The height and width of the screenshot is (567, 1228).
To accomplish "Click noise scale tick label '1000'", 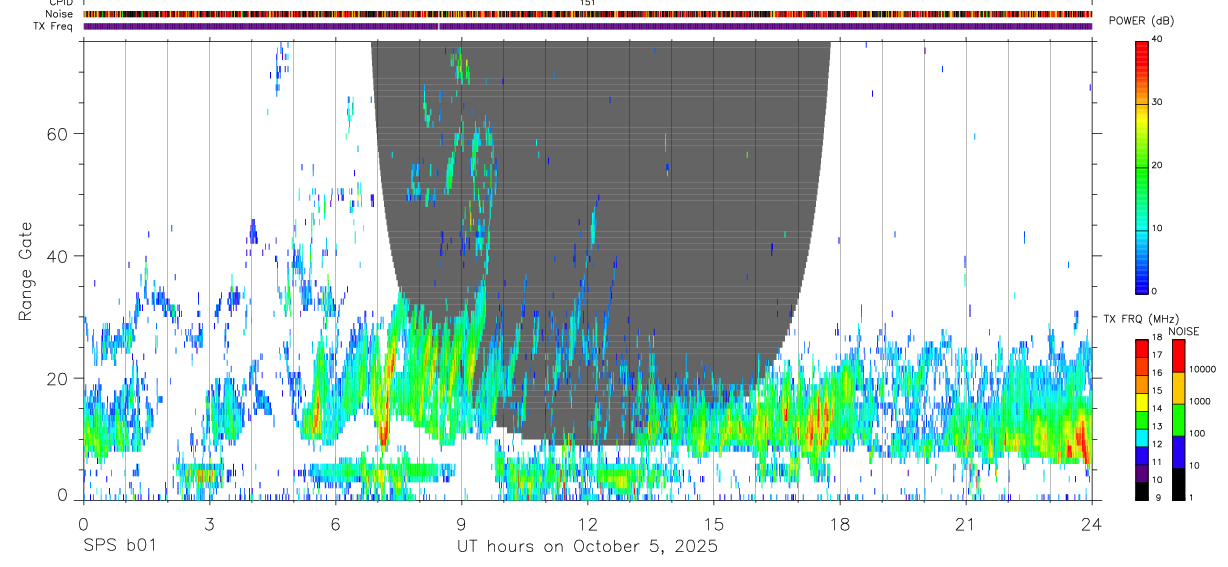I will click(x=1200, y=401).
